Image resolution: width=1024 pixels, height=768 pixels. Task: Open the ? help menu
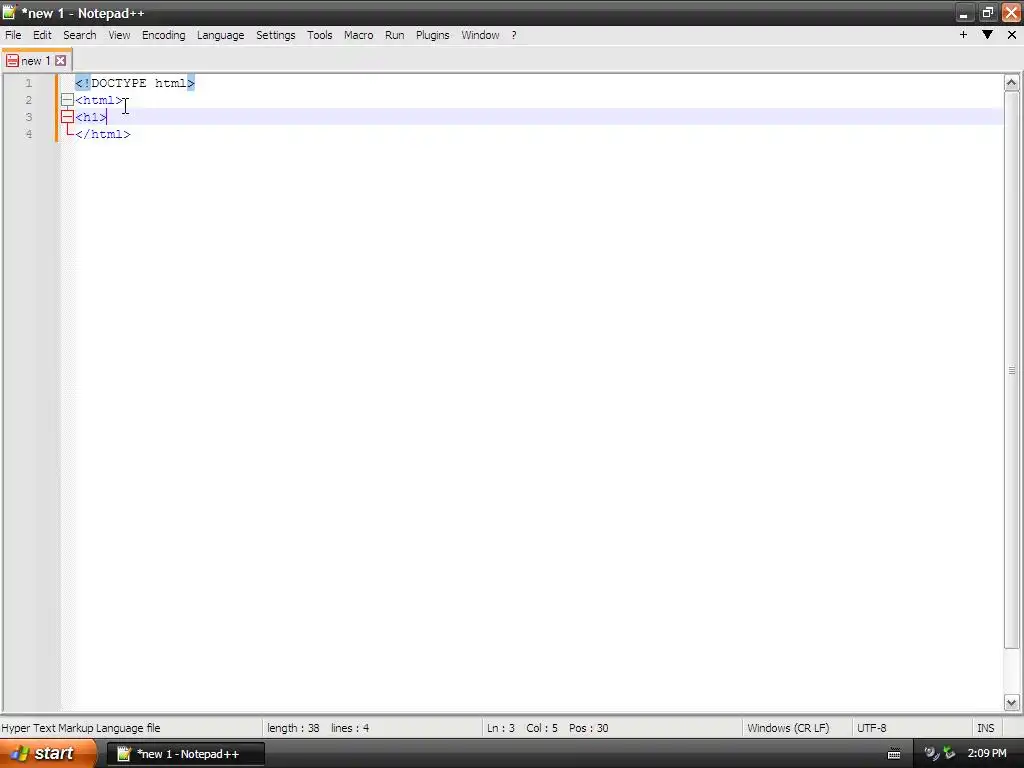pyautogui.click(x=514, y=35)
